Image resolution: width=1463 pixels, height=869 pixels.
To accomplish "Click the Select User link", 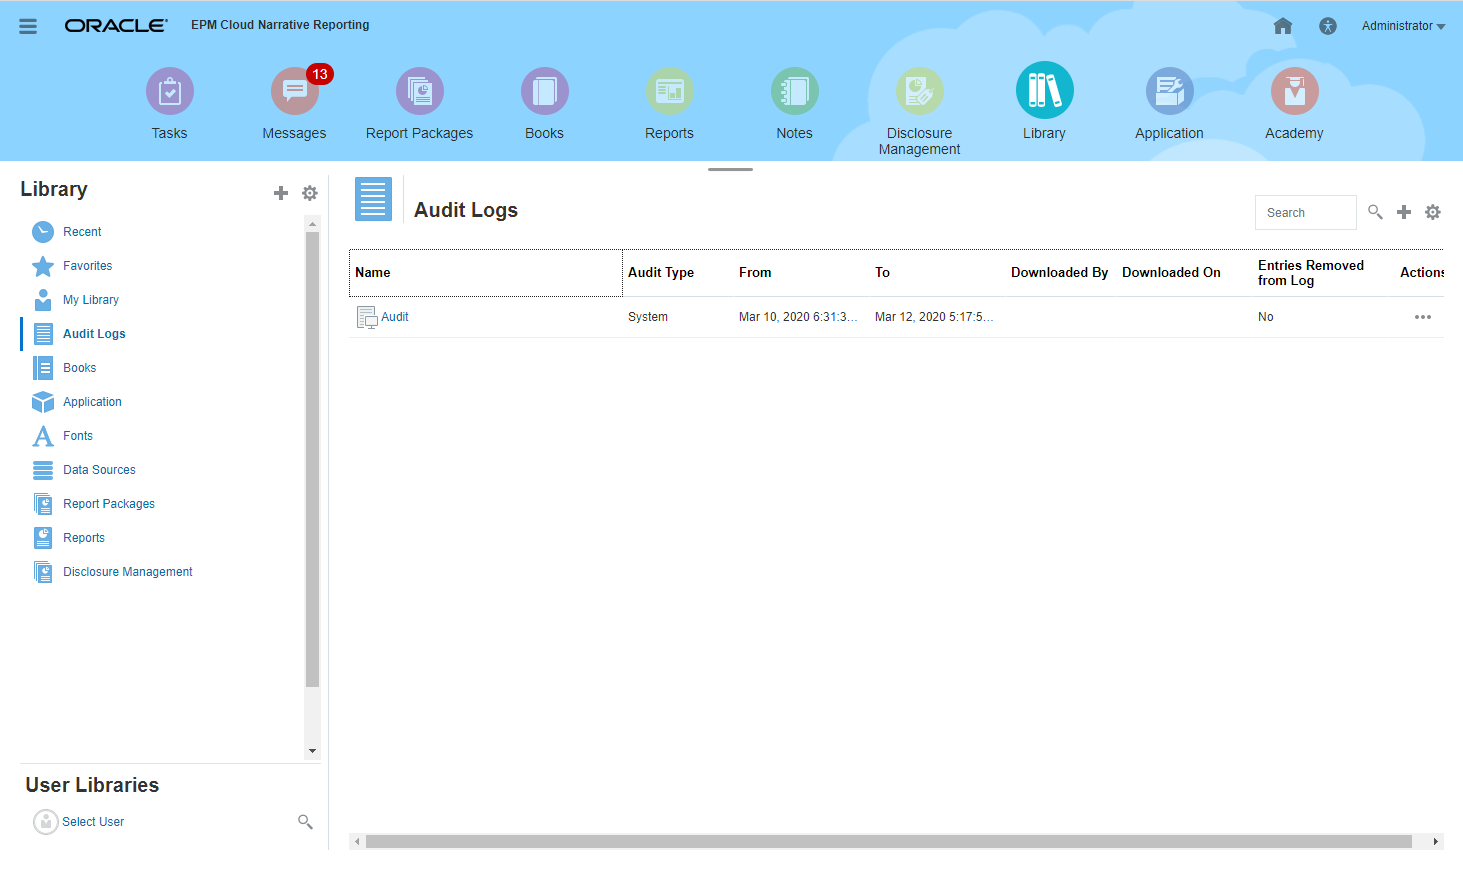I will 93,822.
